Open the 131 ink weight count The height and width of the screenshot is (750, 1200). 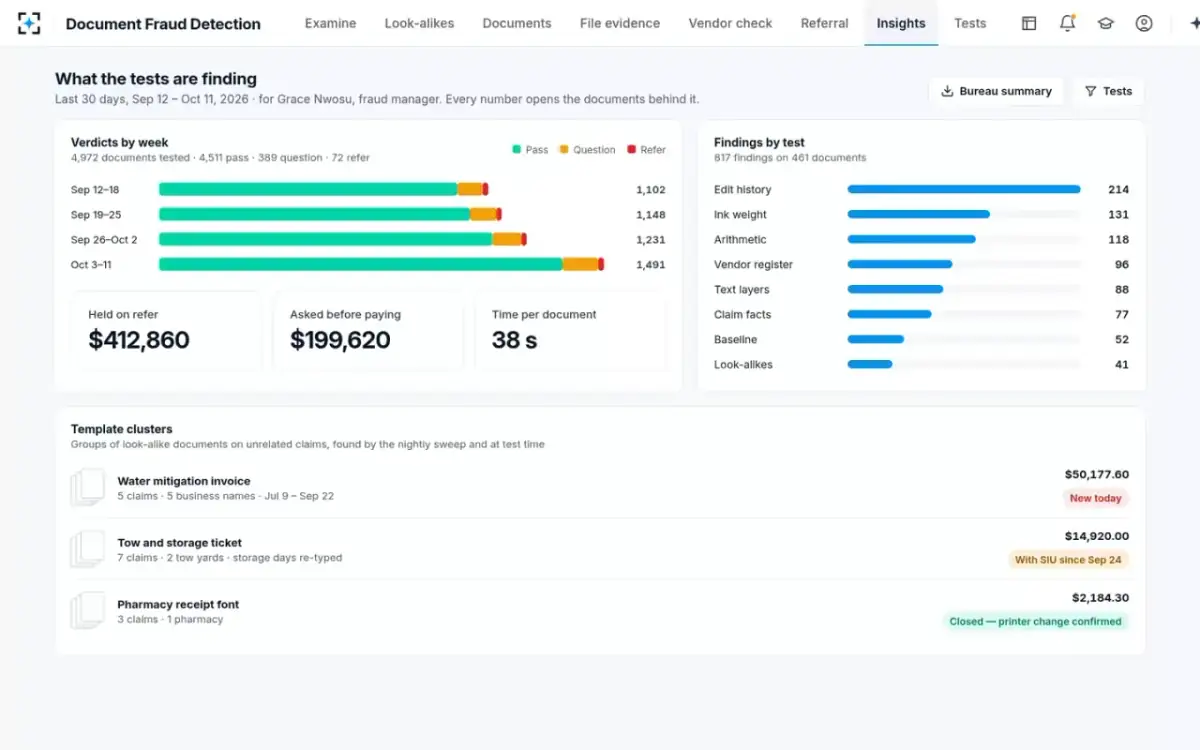tap(1118, 215)
